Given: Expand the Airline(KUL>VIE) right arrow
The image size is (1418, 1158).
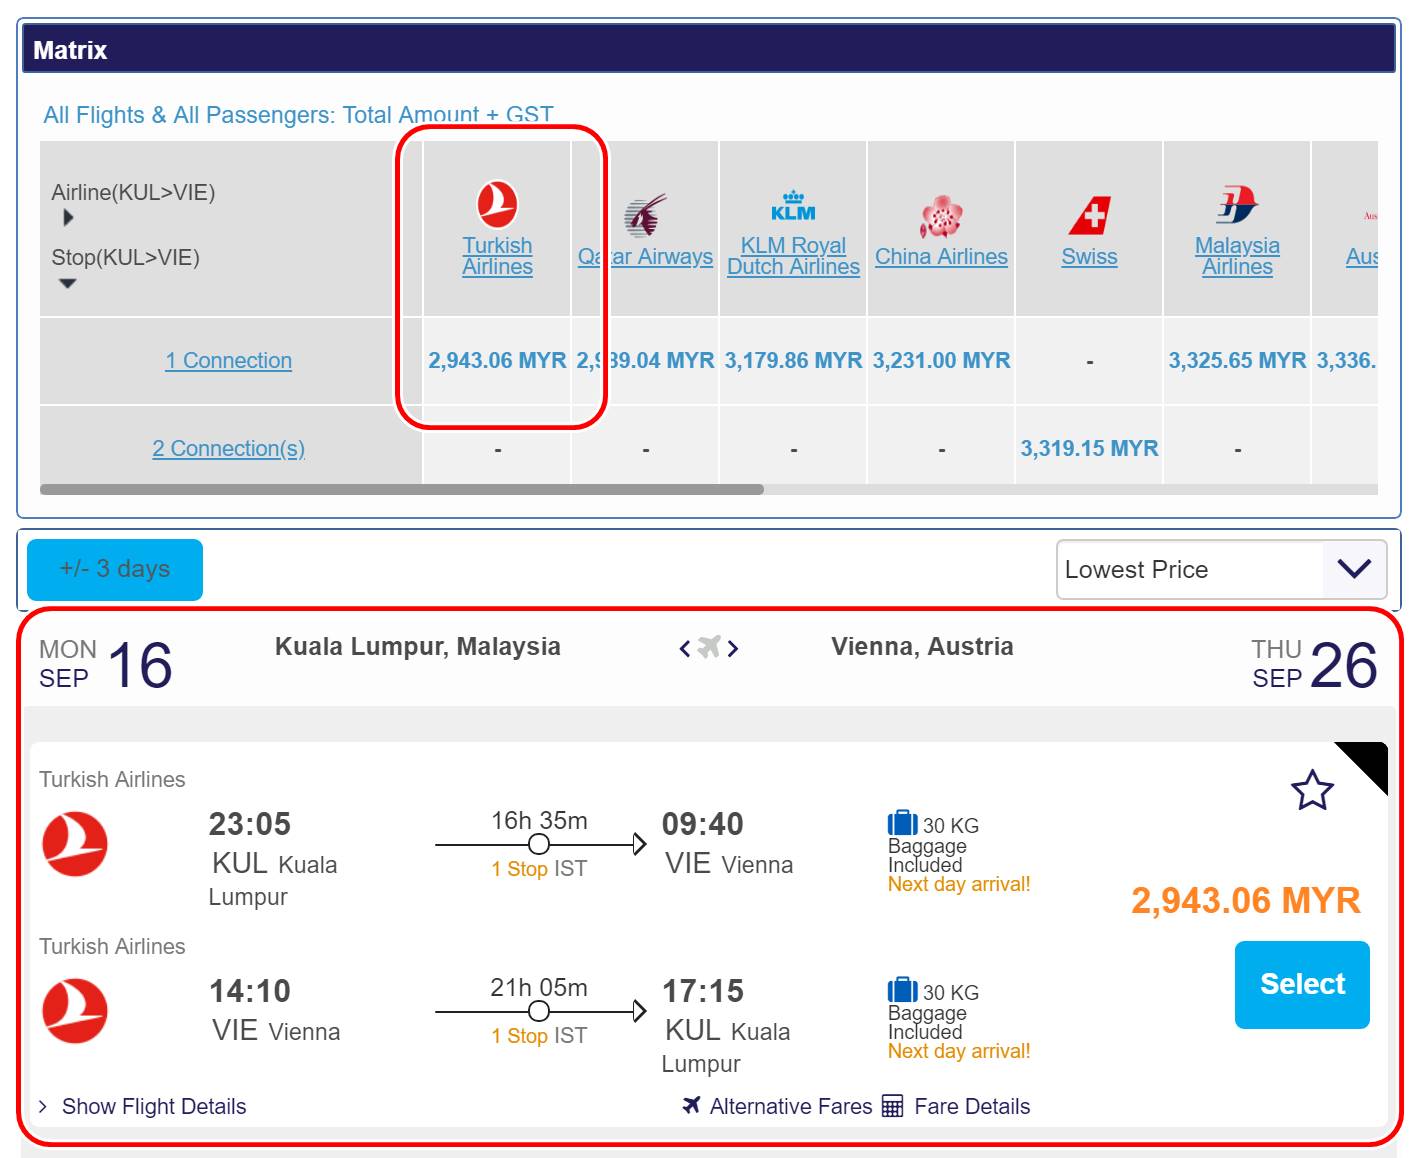Looking at the screenshot, I should 68,218.
